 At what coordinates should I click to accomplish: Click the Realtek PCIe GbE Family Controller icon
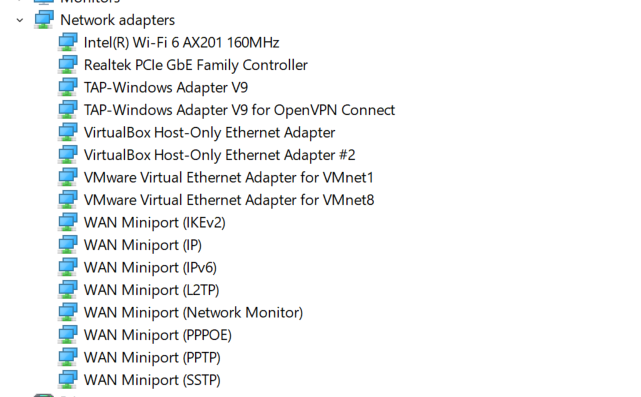coord(67,65)
